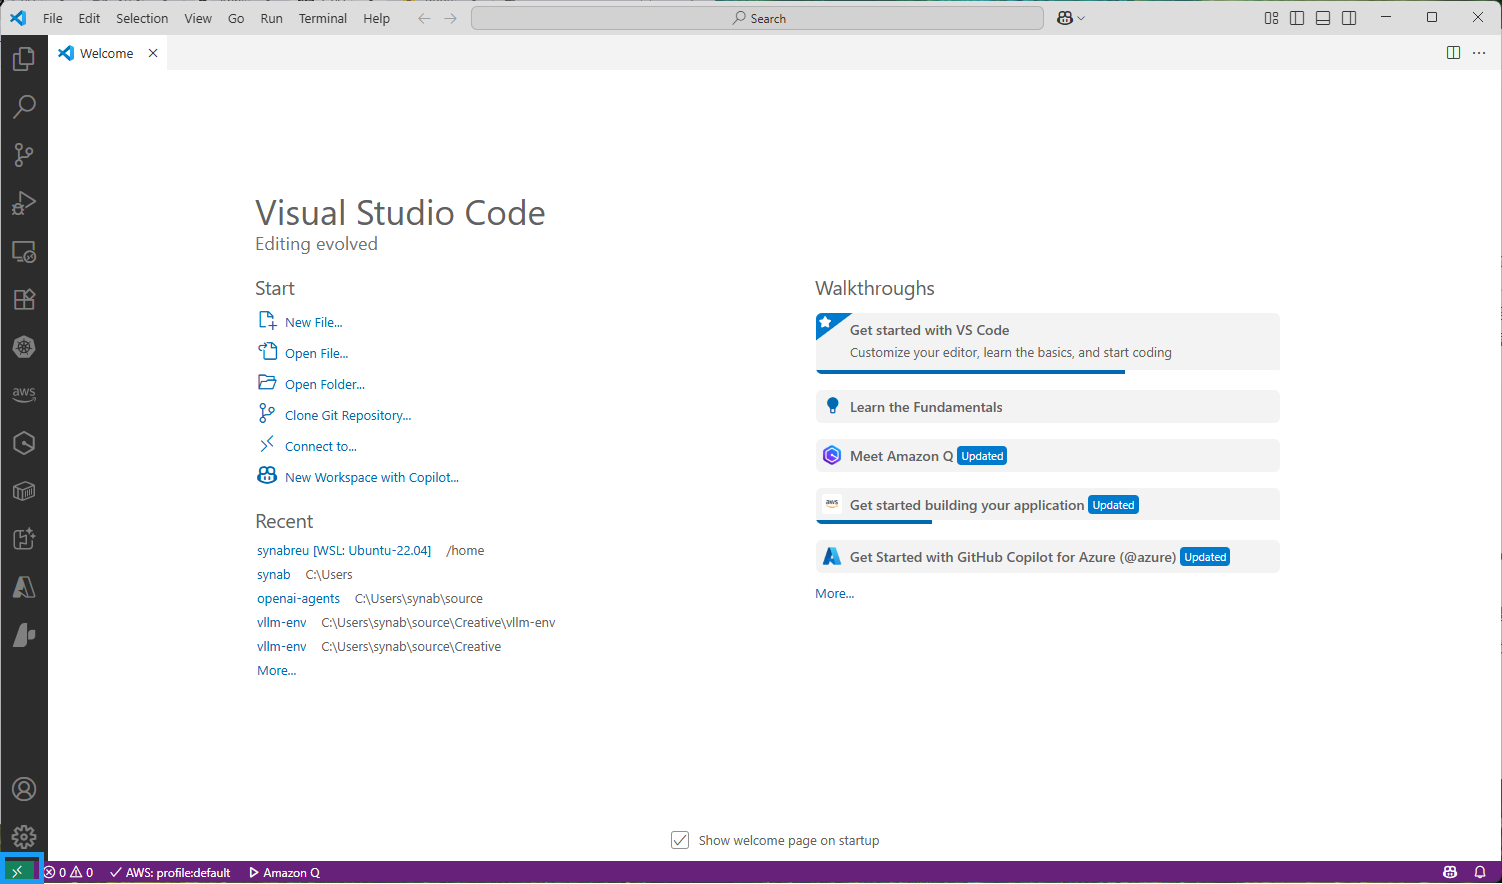
Task: Click Amazon Q status bar entry
Action: pyautogui.click(x=284, y=872)
